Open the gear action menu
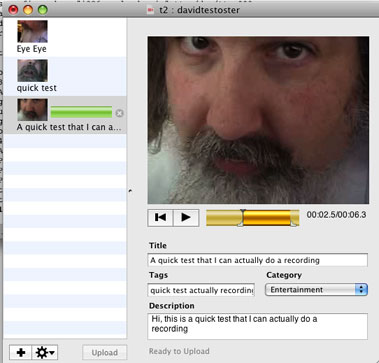 pyautogui.click(x=45, y=352)
